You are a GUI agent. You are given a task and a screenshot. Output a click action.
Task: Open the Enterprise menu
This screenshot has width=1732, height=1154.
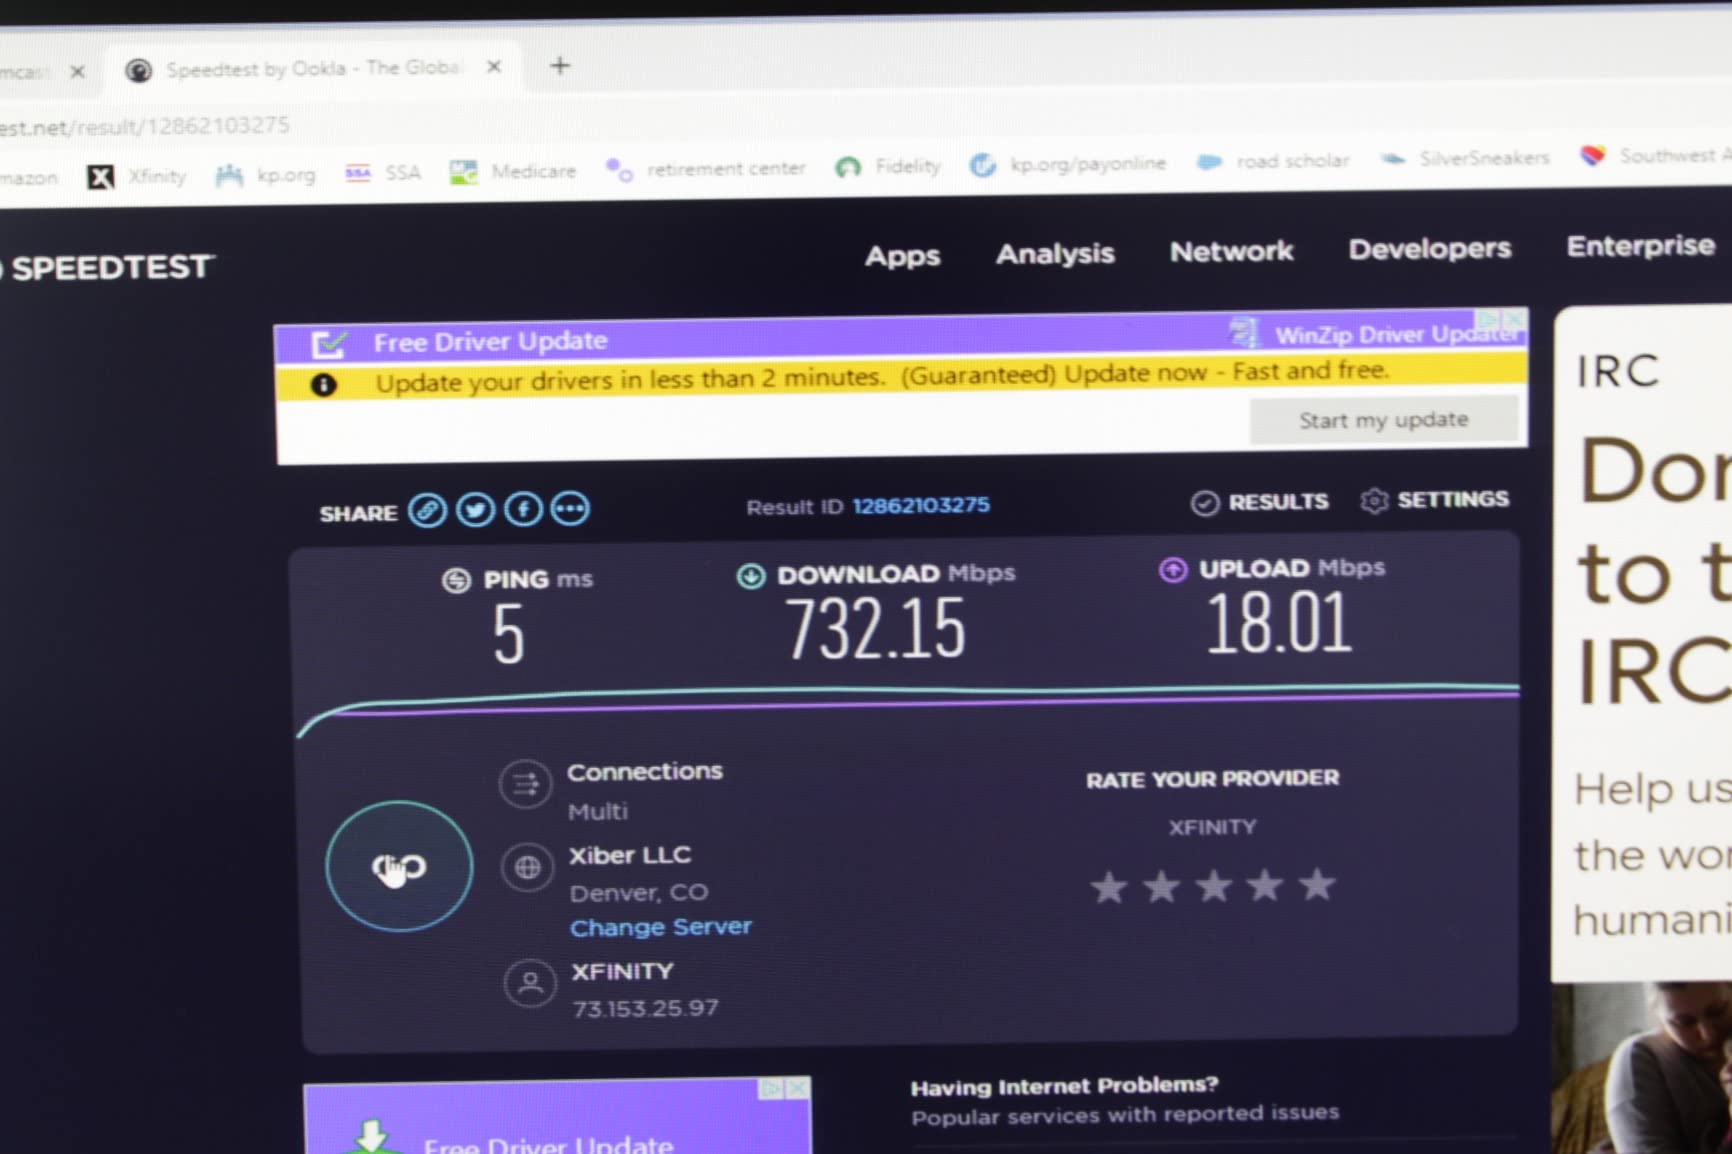(1640, 246)
